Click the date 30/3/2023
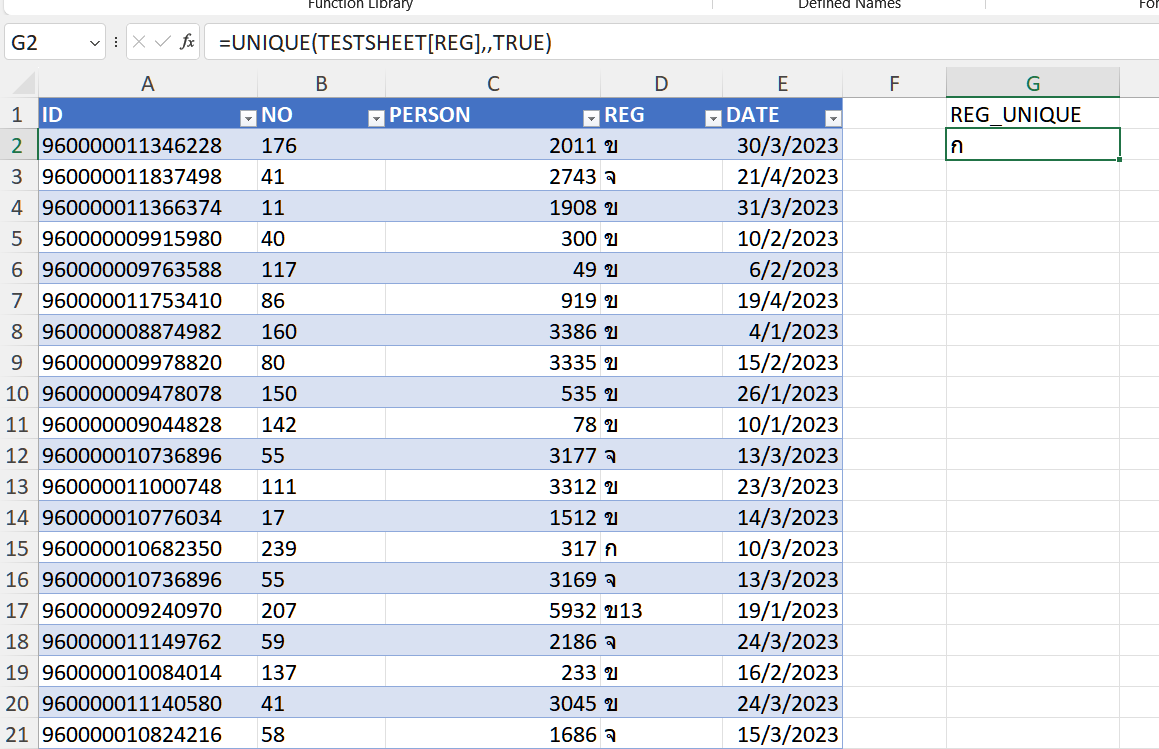This screenshot has height=749, width=1159. (x=782, y=146)
